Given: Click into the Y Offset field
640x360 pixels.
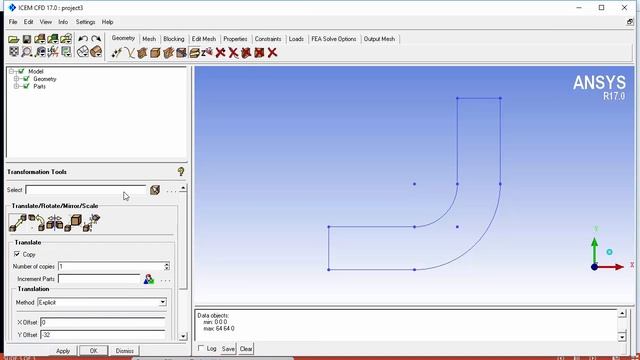Looking at the screenshot, I should point(103,335).
